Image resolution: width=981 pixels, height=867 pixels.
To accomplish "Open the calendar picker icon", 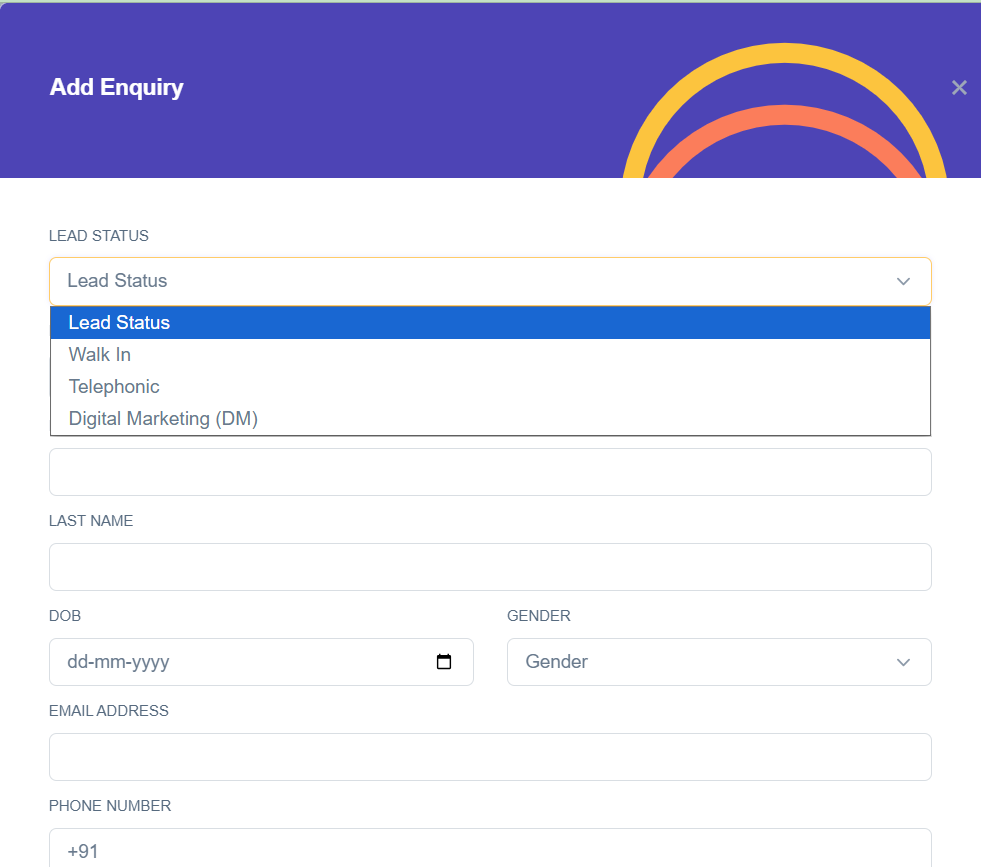I will pyautogui.click(x=444, y=662).
